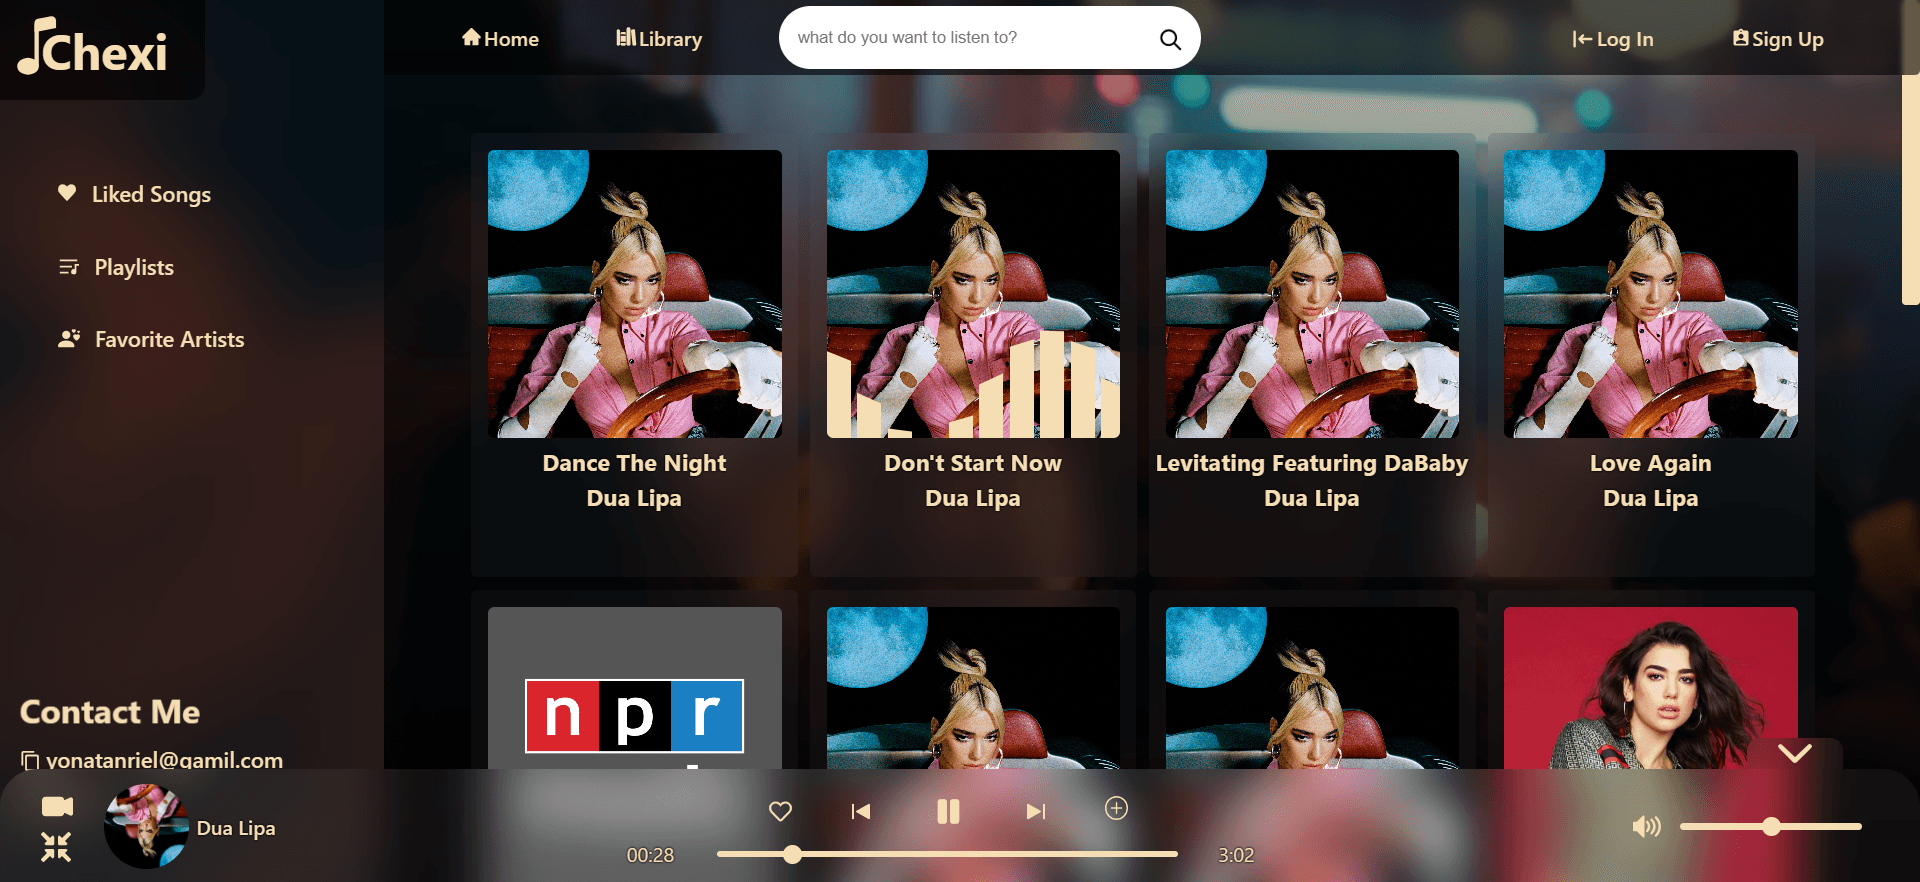Click the Love Again title
Viewport: 1920px width, 882px height.
(1651, 463)
